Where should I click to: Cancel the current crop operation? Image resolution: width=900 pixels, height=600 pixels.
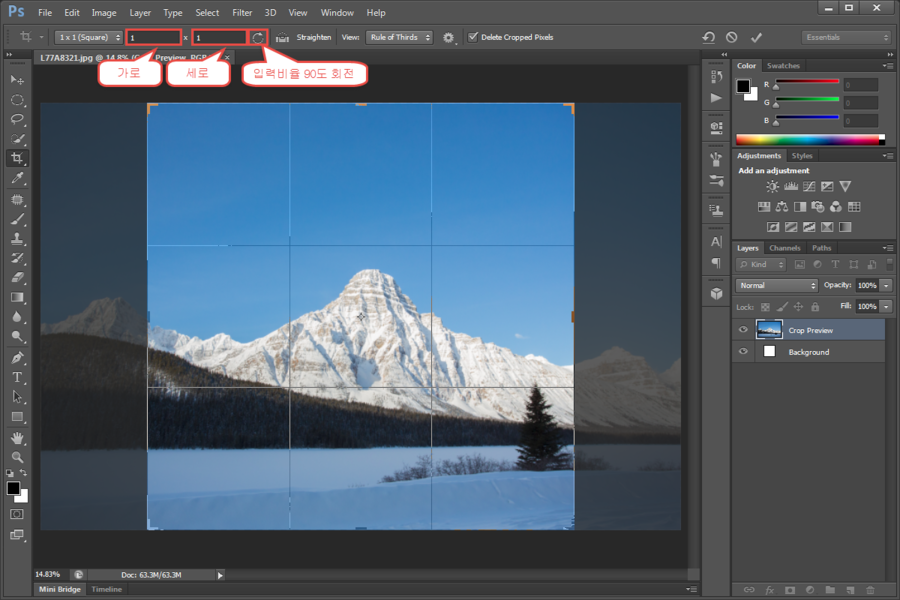pyautogui.click(x=731, y=37)
